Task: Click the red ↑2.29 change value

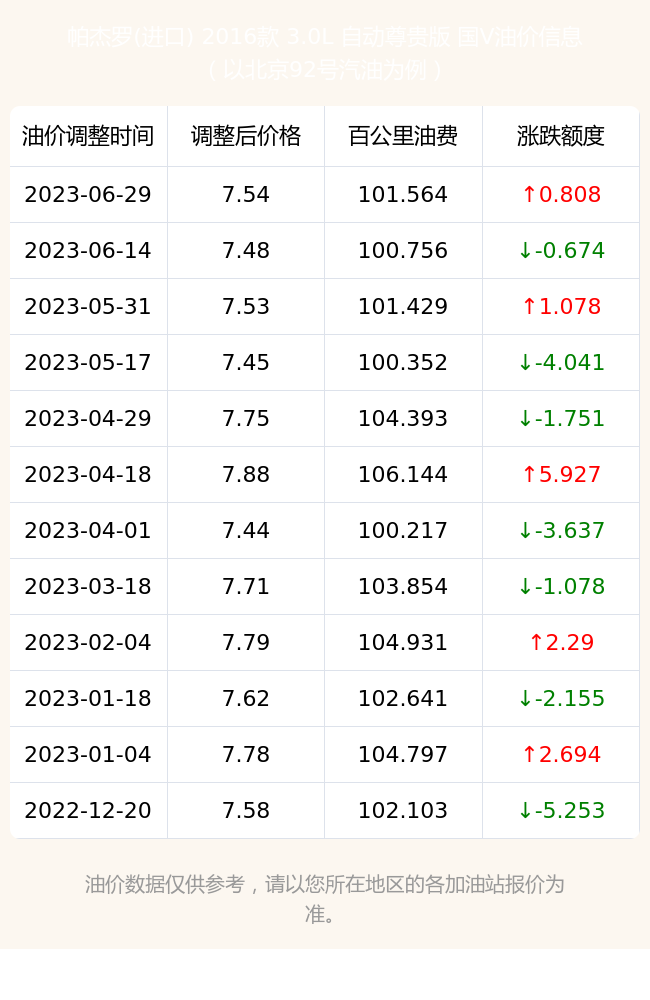Action: [x=561, y=642]
